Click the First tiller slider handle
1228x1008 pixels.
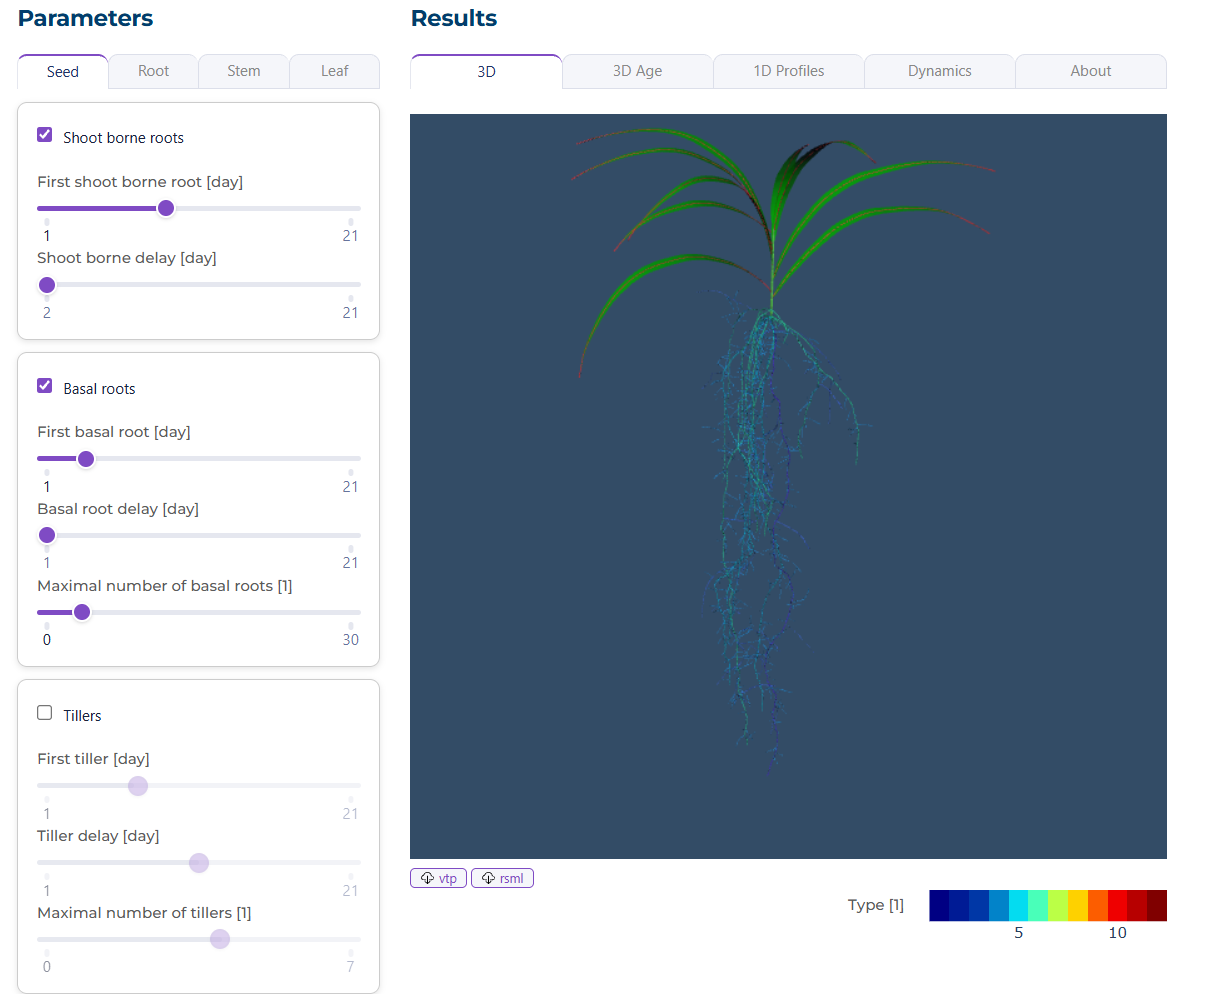(x=138, y=786)
